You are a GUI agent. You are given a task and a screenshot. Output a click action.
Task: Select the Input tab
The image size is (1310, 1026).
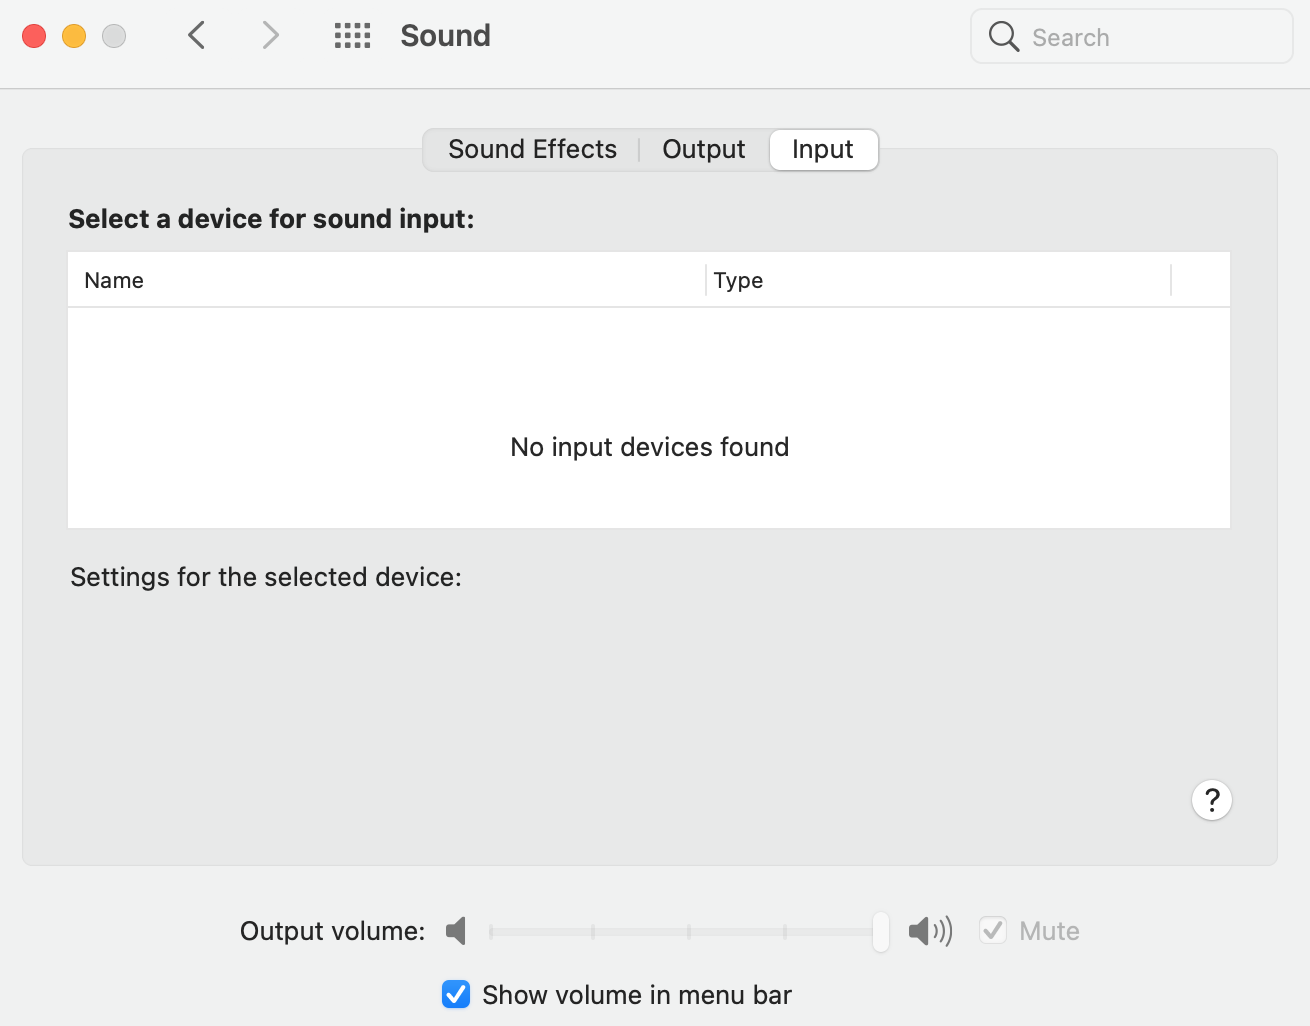[x=822, y=150]
